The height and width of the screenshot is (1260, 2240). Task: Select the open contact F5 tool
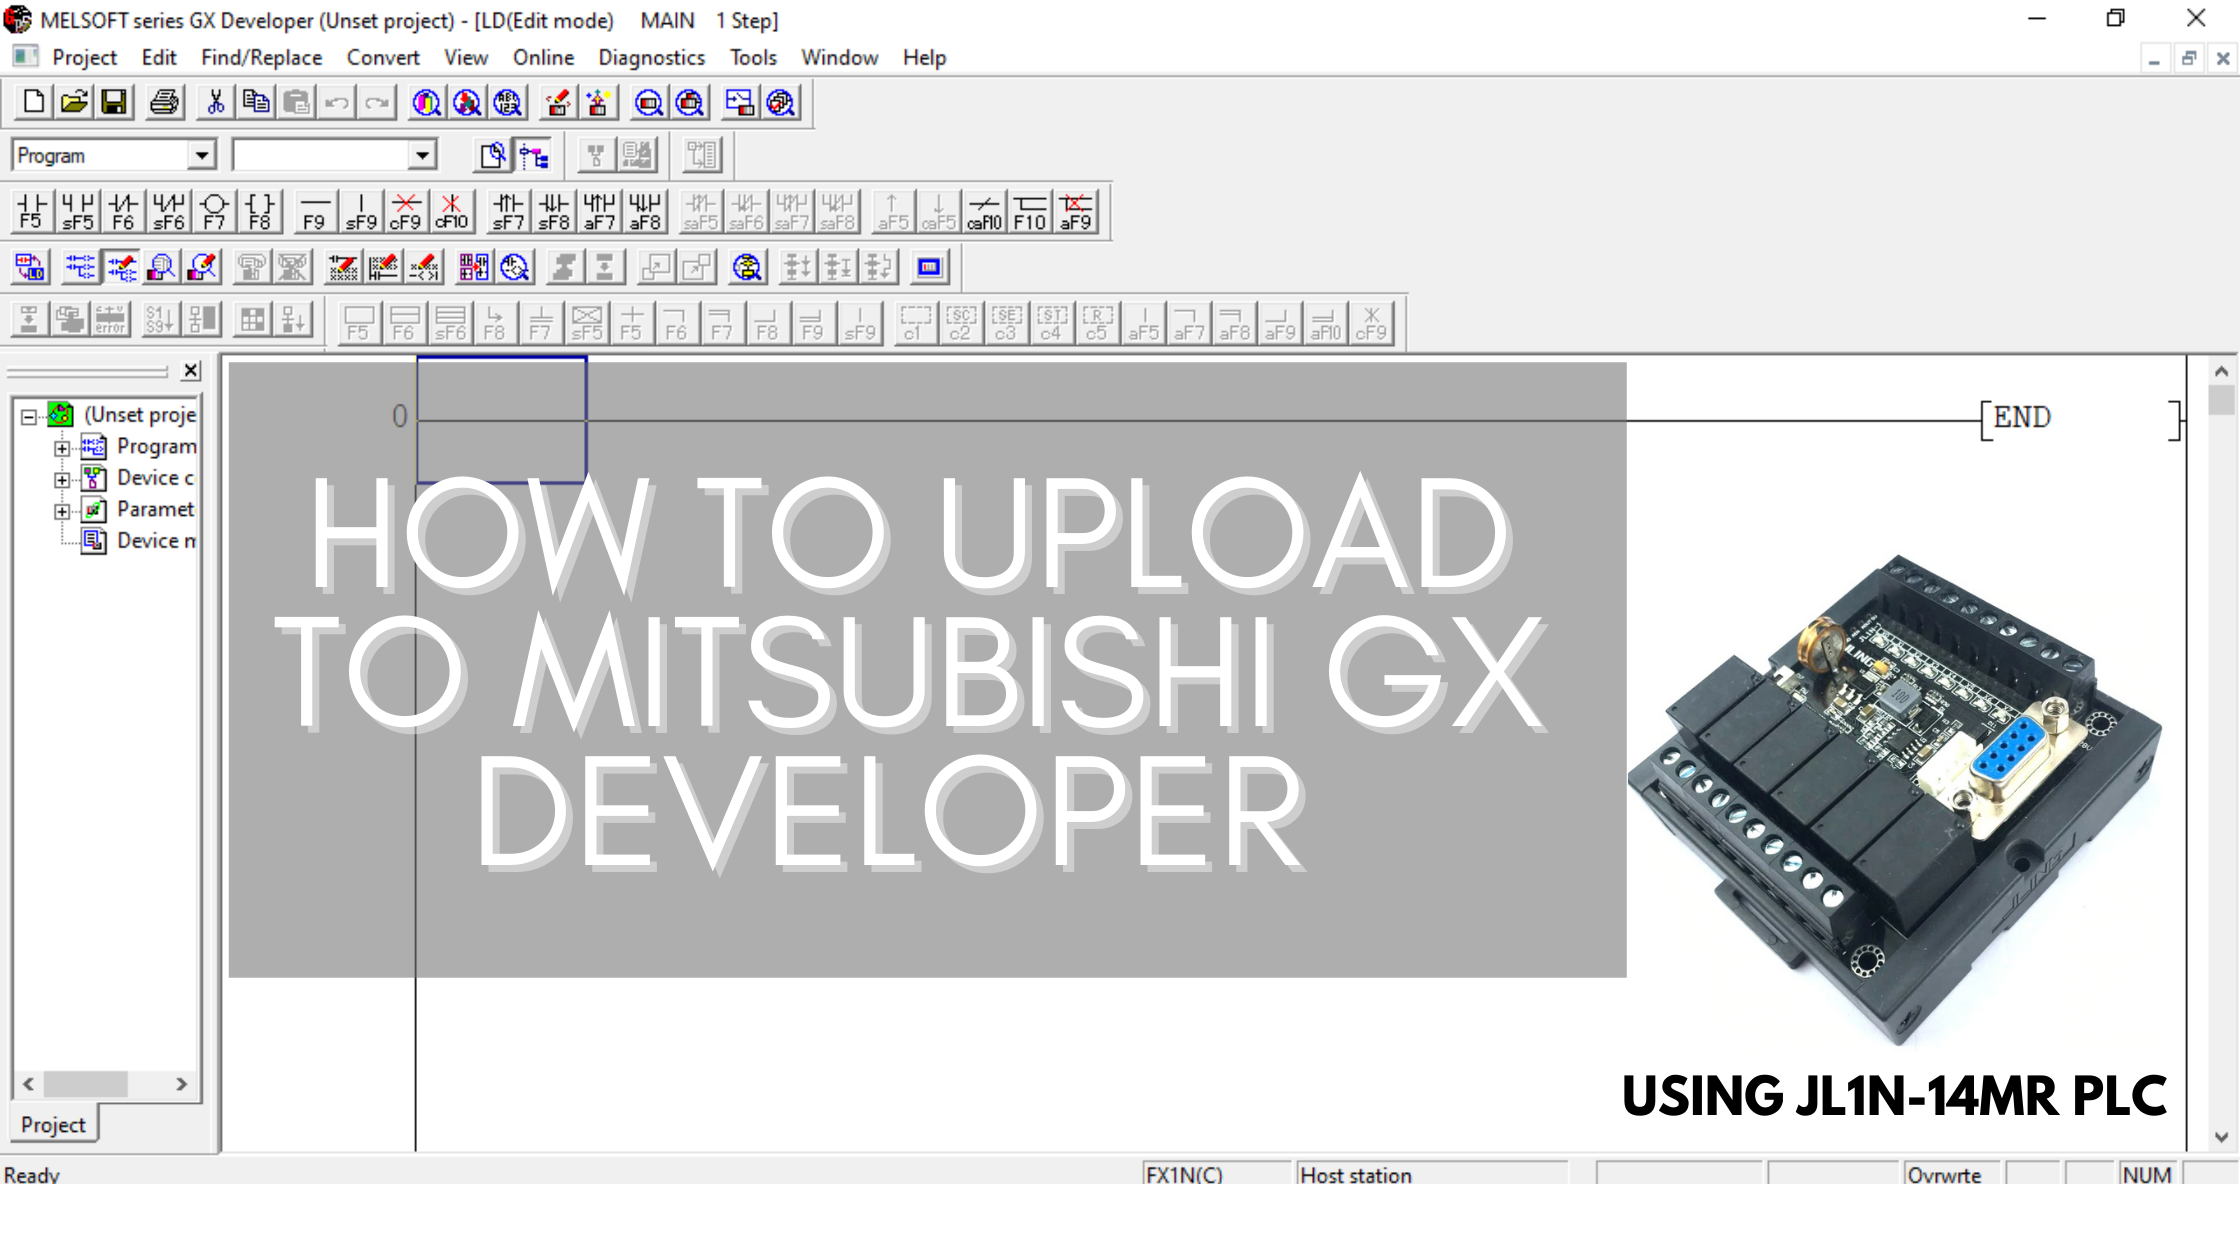pos(31,210)
